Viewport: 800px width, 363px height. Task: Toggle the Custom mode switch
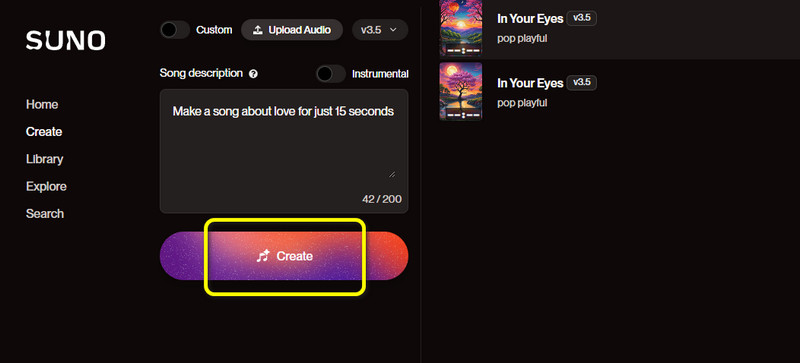point(175,30)
